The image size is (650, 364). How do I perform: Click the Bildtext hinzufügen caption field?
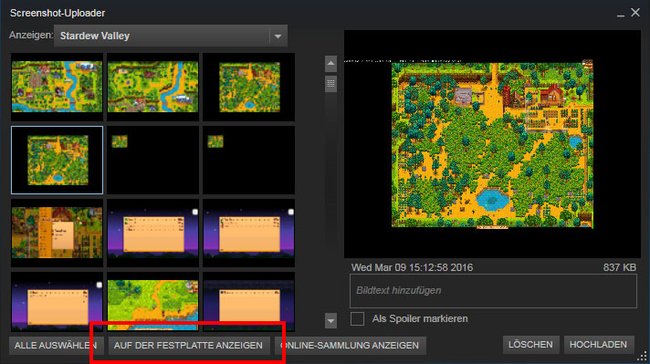click(x=493, y=291)
